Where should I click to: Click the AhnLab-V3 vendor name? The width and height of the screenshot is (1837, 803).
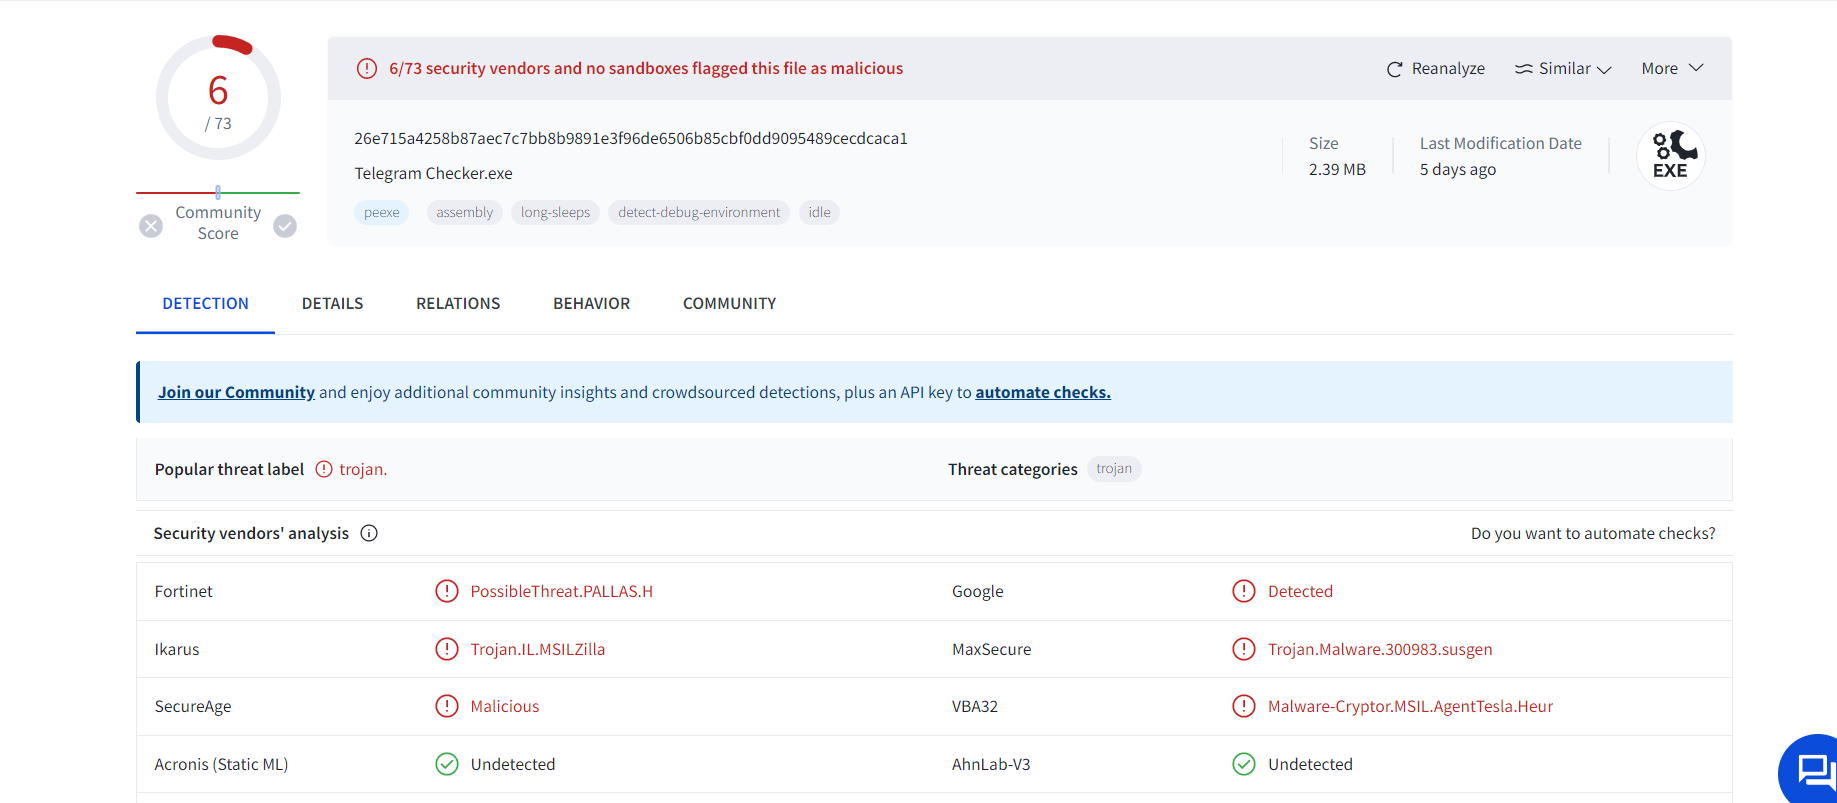991,764
